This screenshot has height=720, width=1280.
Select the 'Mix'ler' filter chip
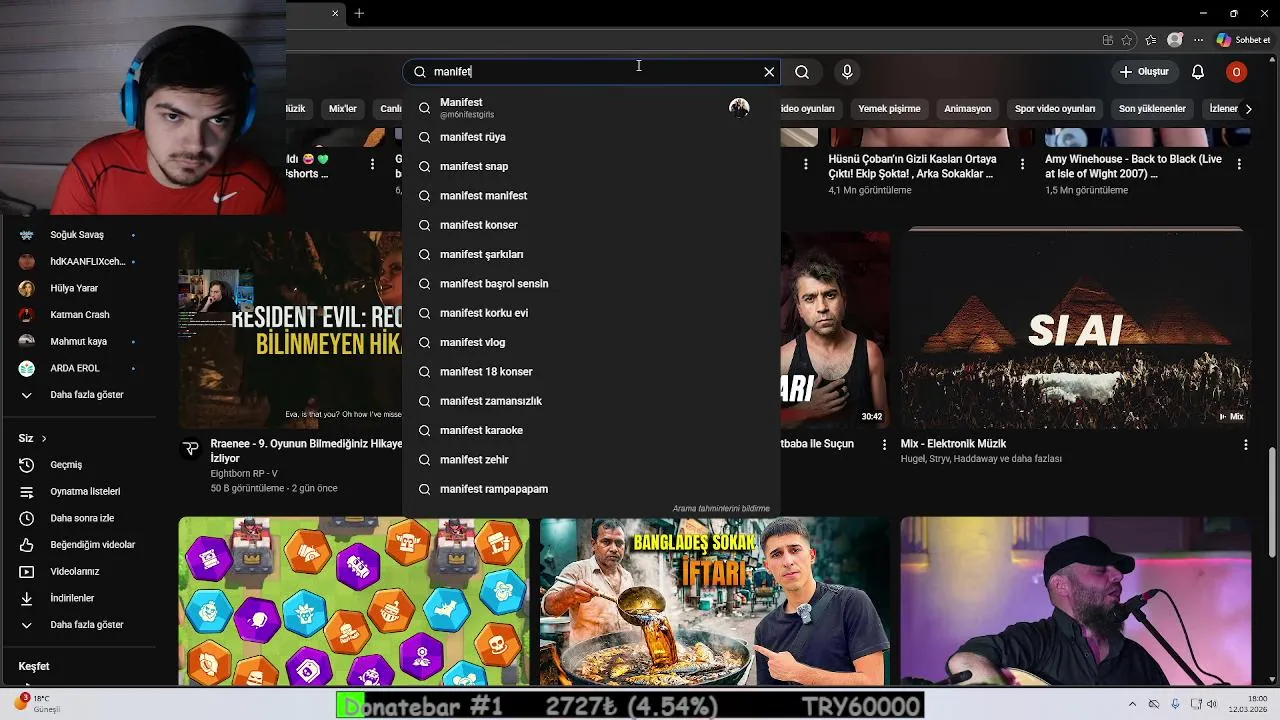pos(343,108)
